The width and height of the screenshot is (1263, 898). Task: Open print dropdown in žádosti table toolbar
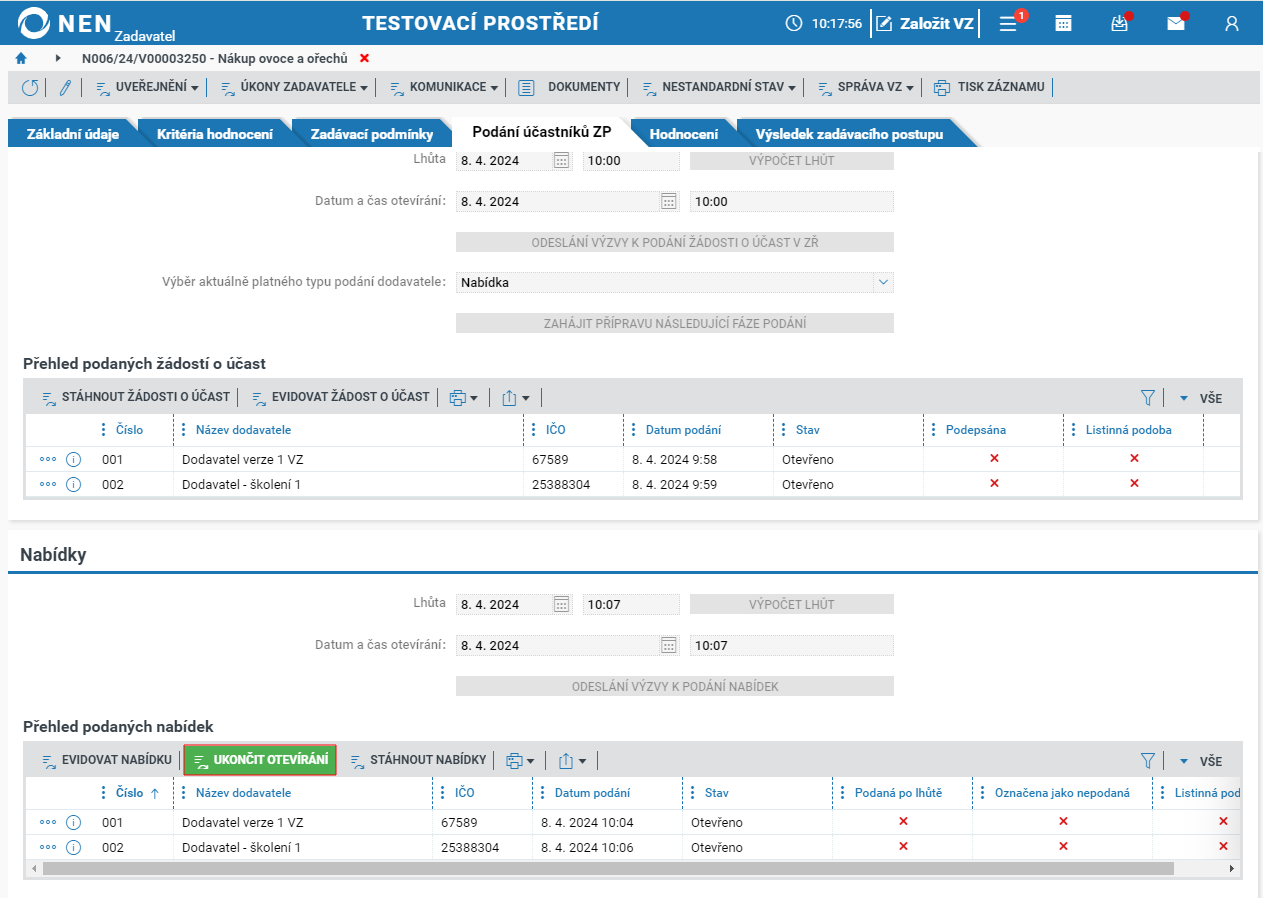[464, 397]
